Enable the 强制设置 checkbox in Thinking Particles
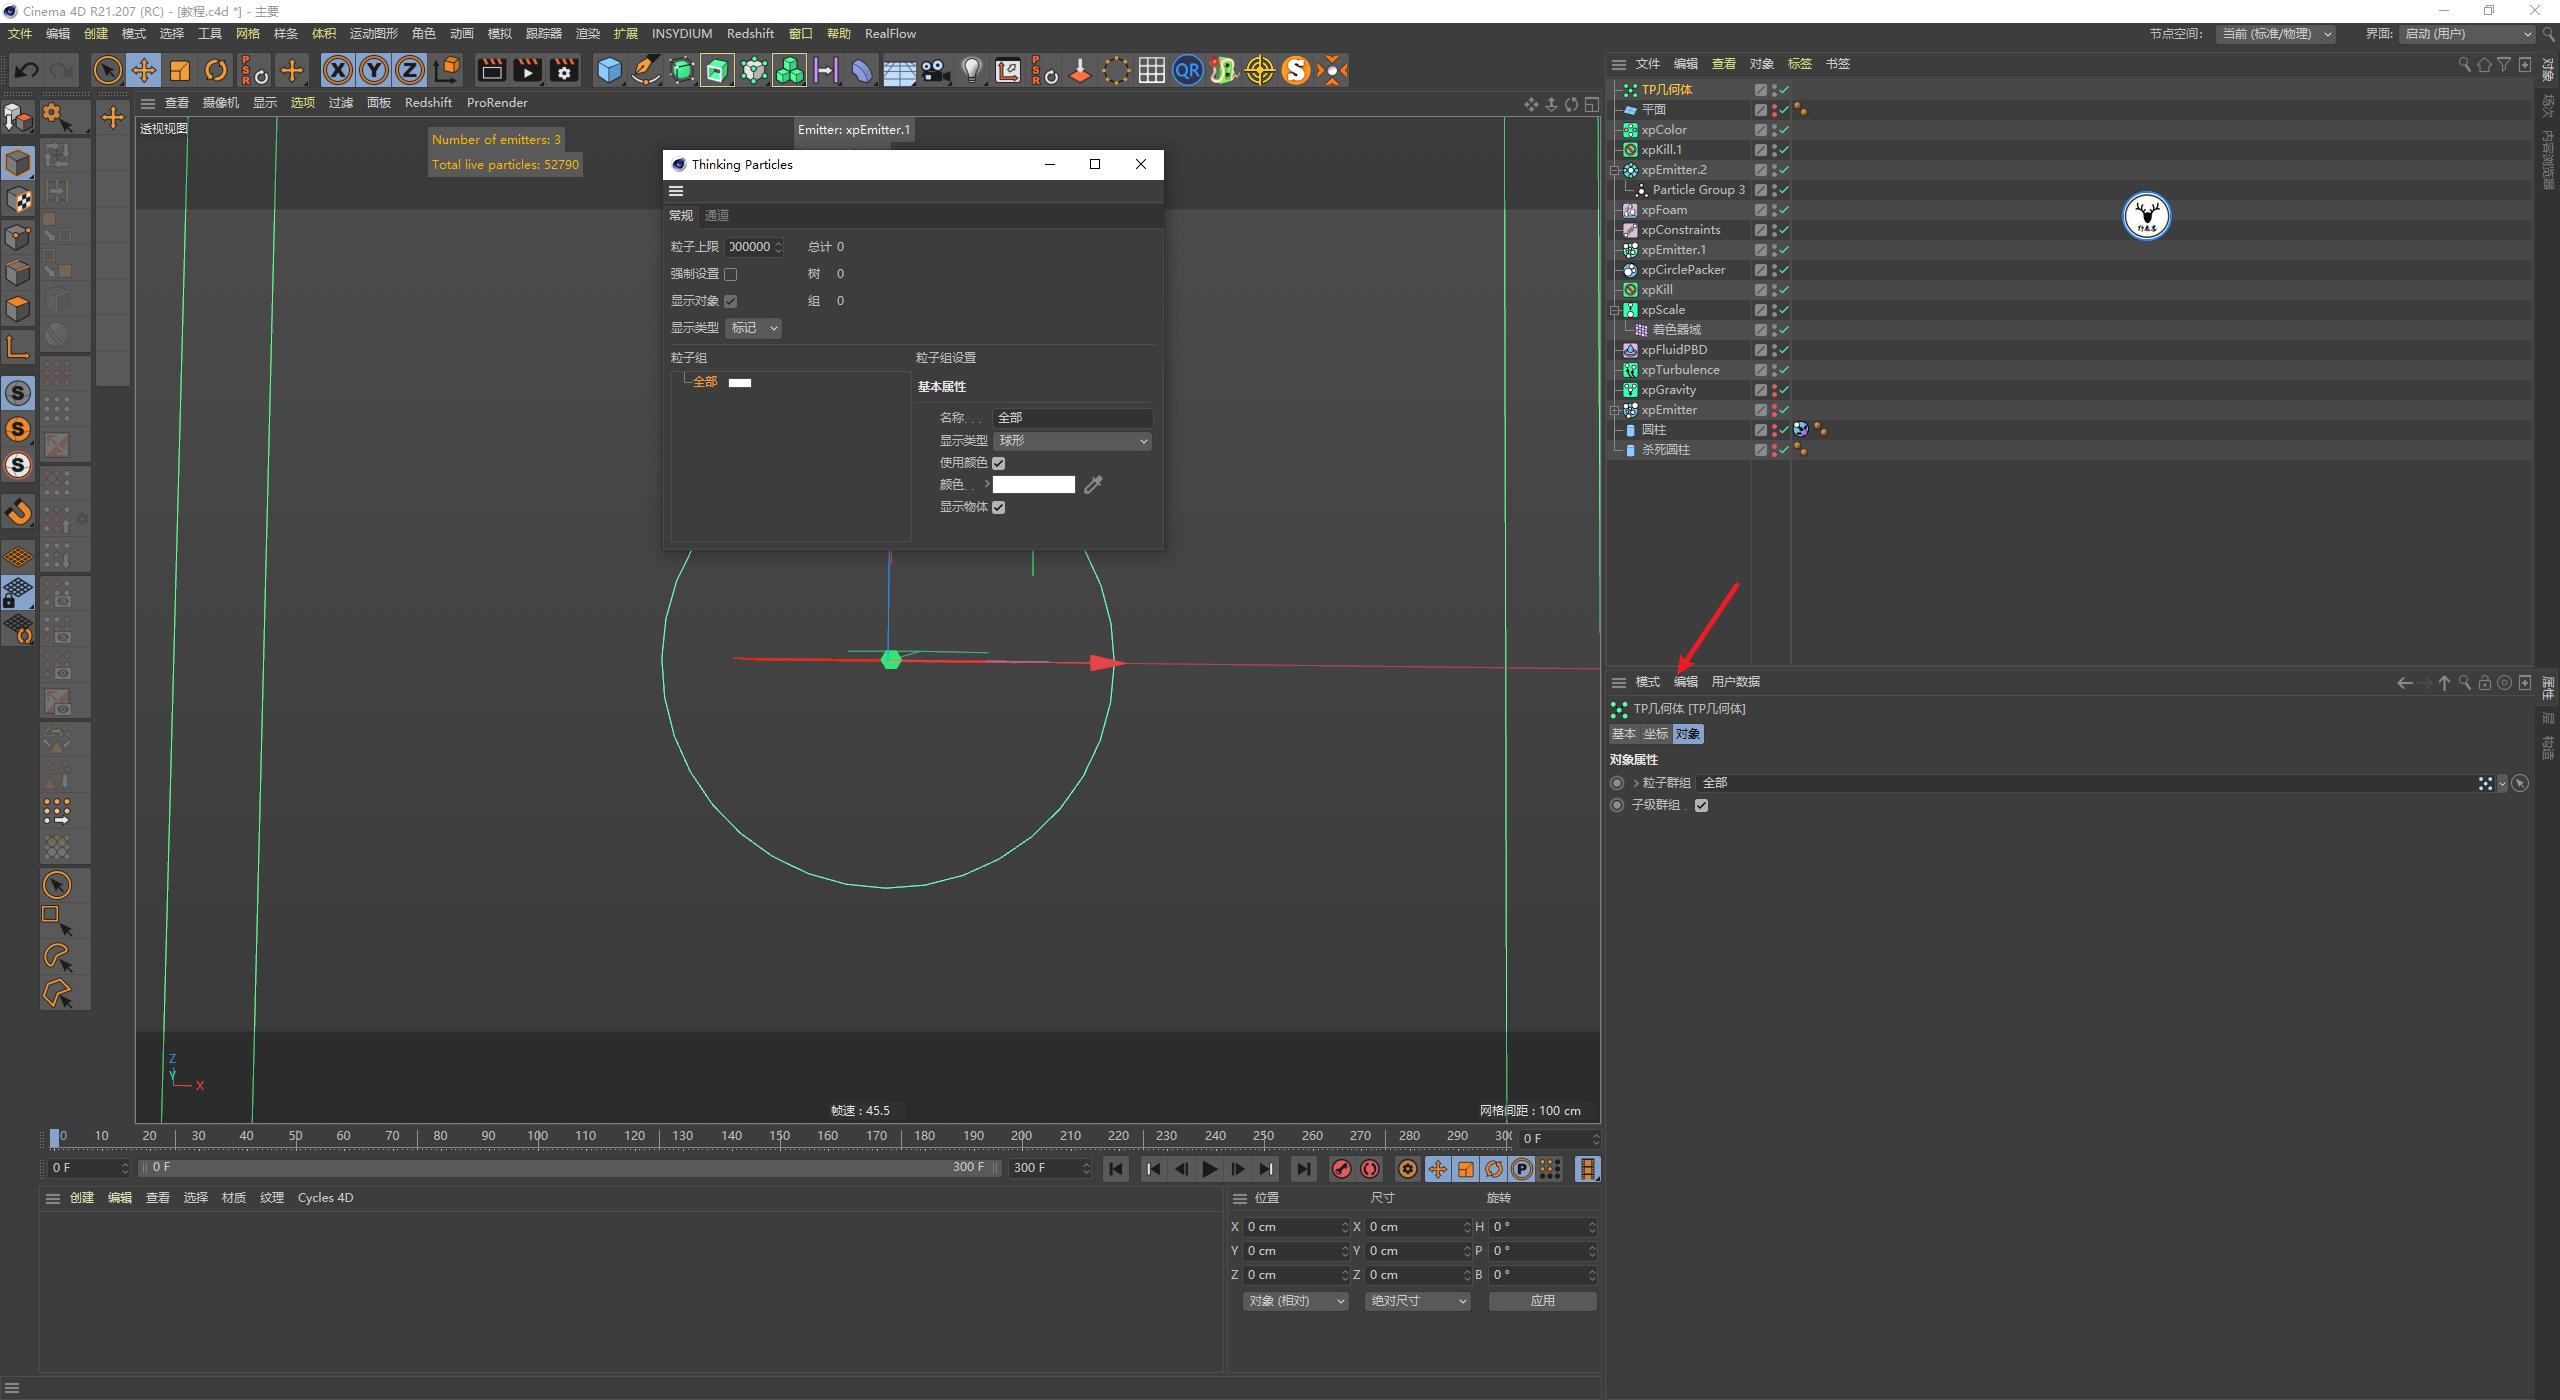 (x=731, y=273)
